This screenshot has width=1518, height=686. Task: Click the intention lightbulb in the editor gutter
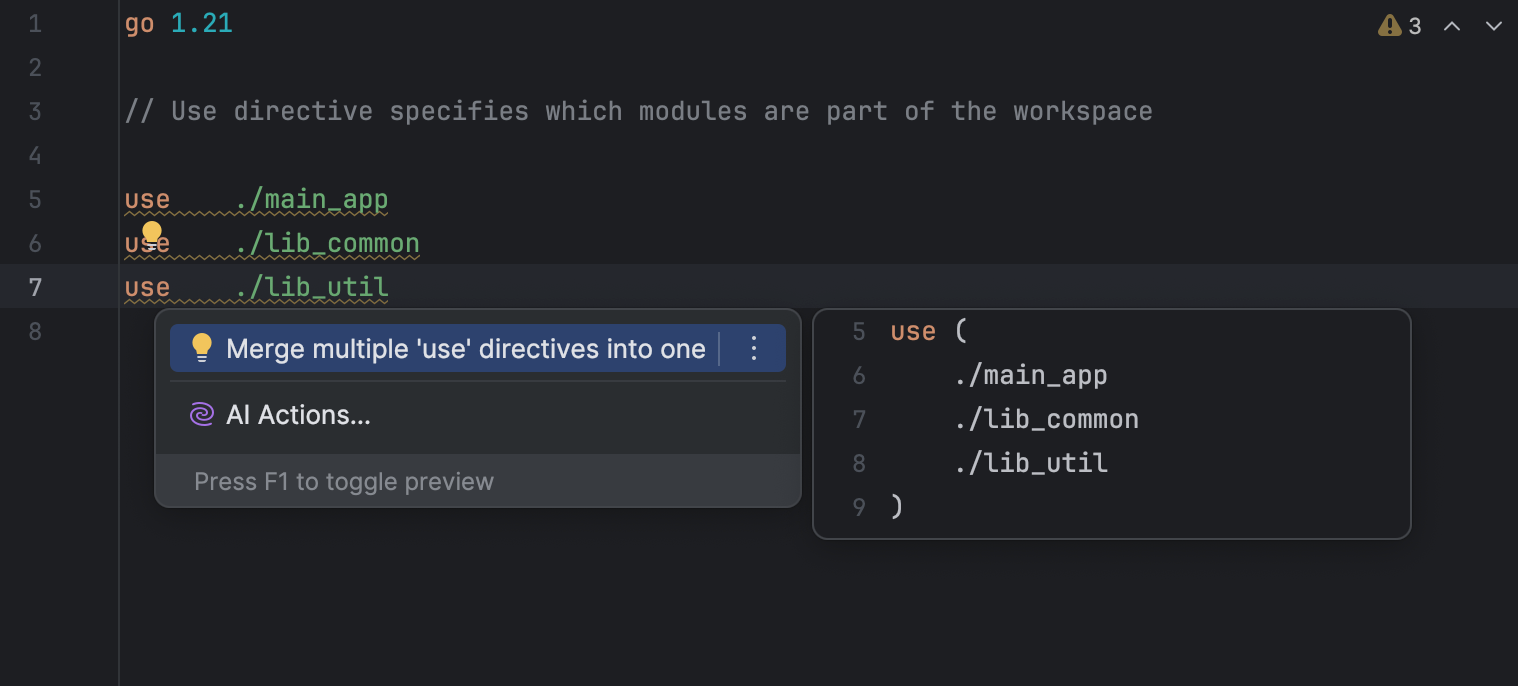click(151, 234)
